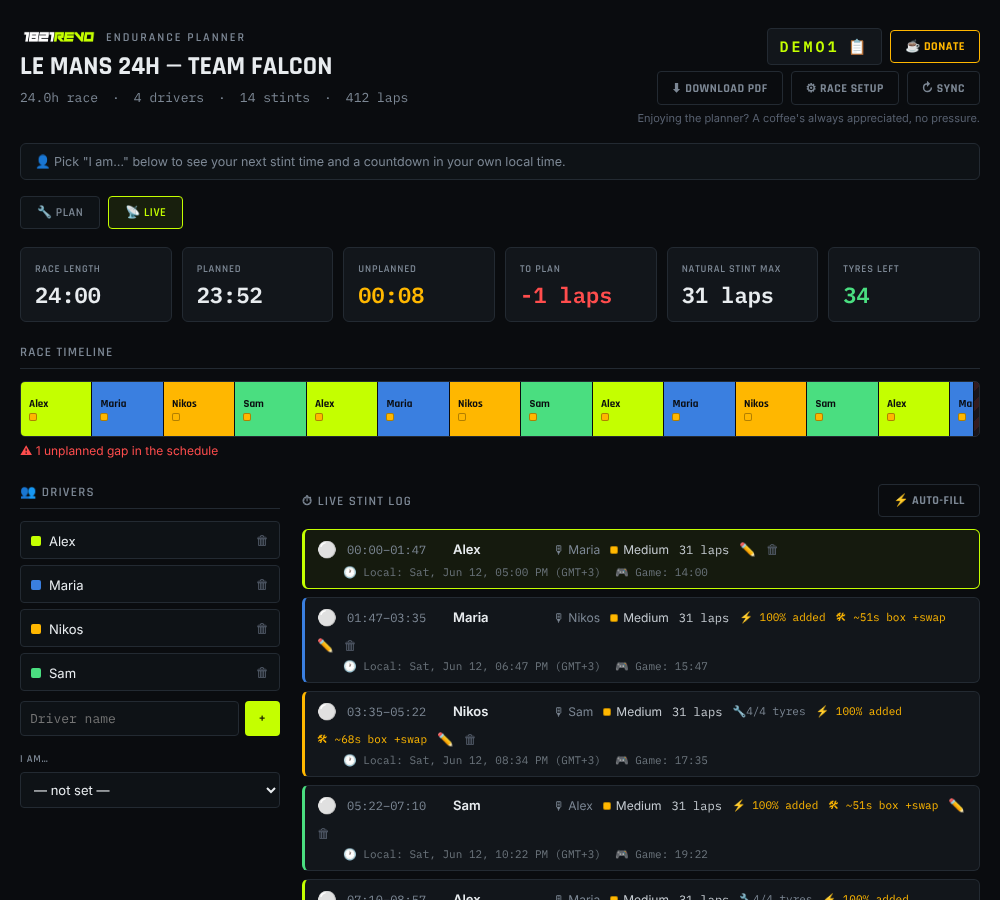The image size is (1000, 900).
Task: Click Alex's yellow-green color swatch in Drivers
Action: (36, 542)
